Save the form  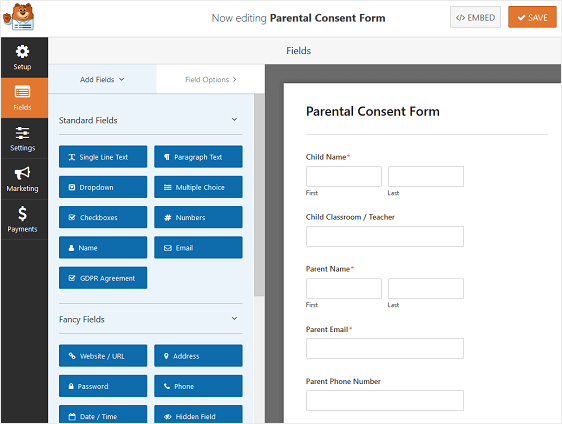[532, 17]
